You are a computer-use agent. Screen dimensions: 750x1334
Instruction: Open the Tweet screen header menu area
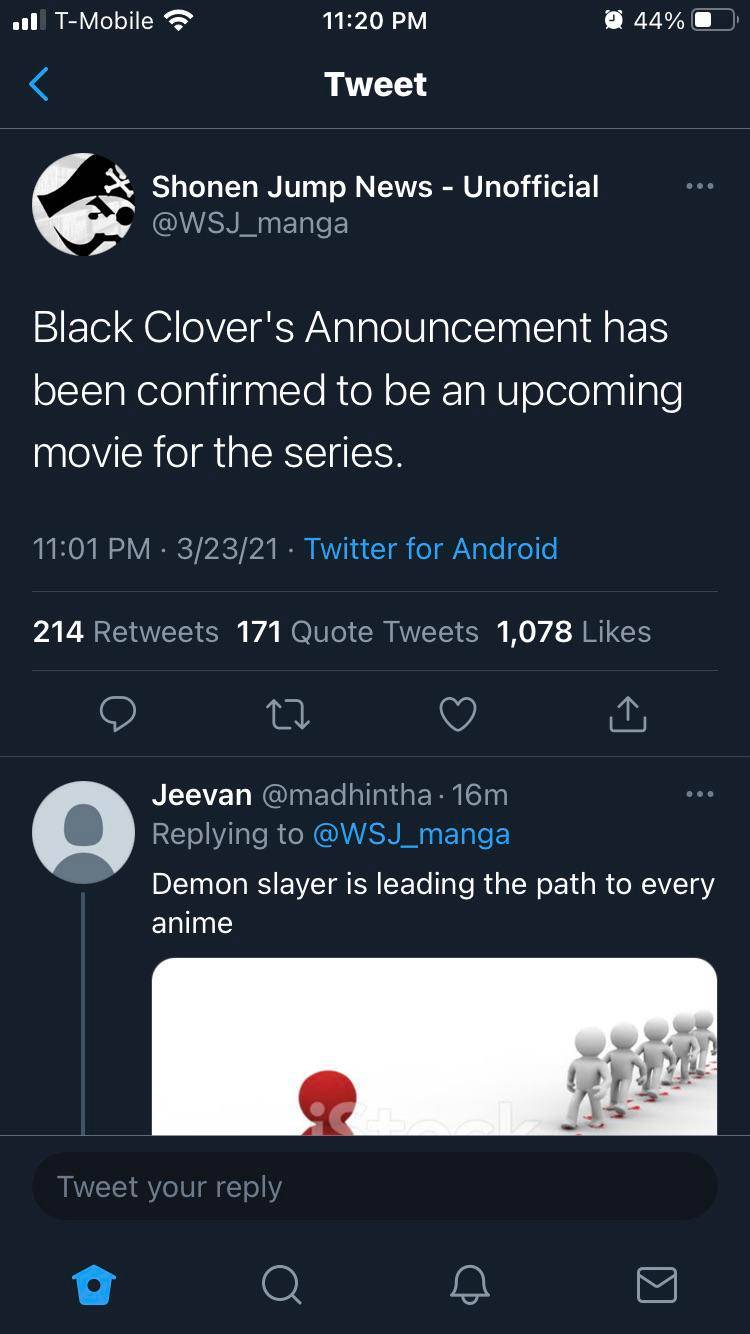click(375, 85)
